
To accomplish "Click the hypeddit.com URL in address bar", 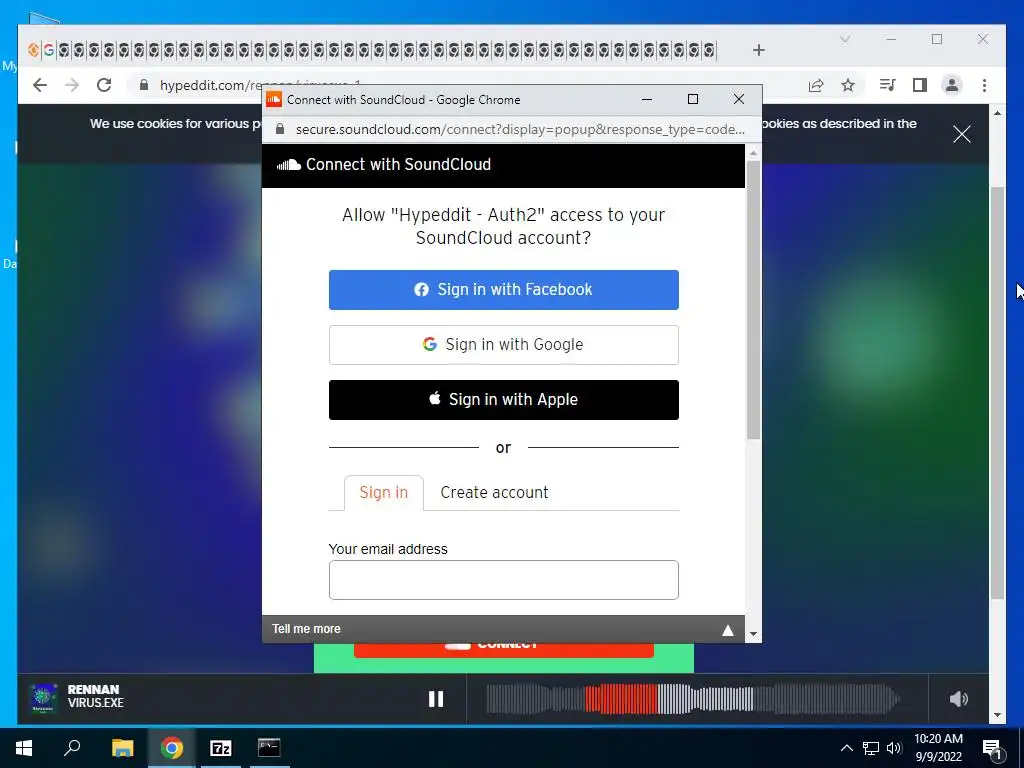I will tap(260, 85).
